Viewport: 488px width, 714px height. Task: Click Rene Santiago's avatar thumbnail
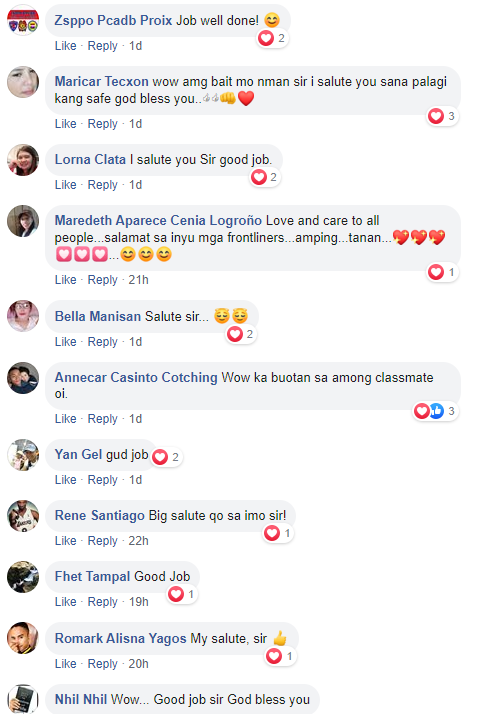[23, 516]
